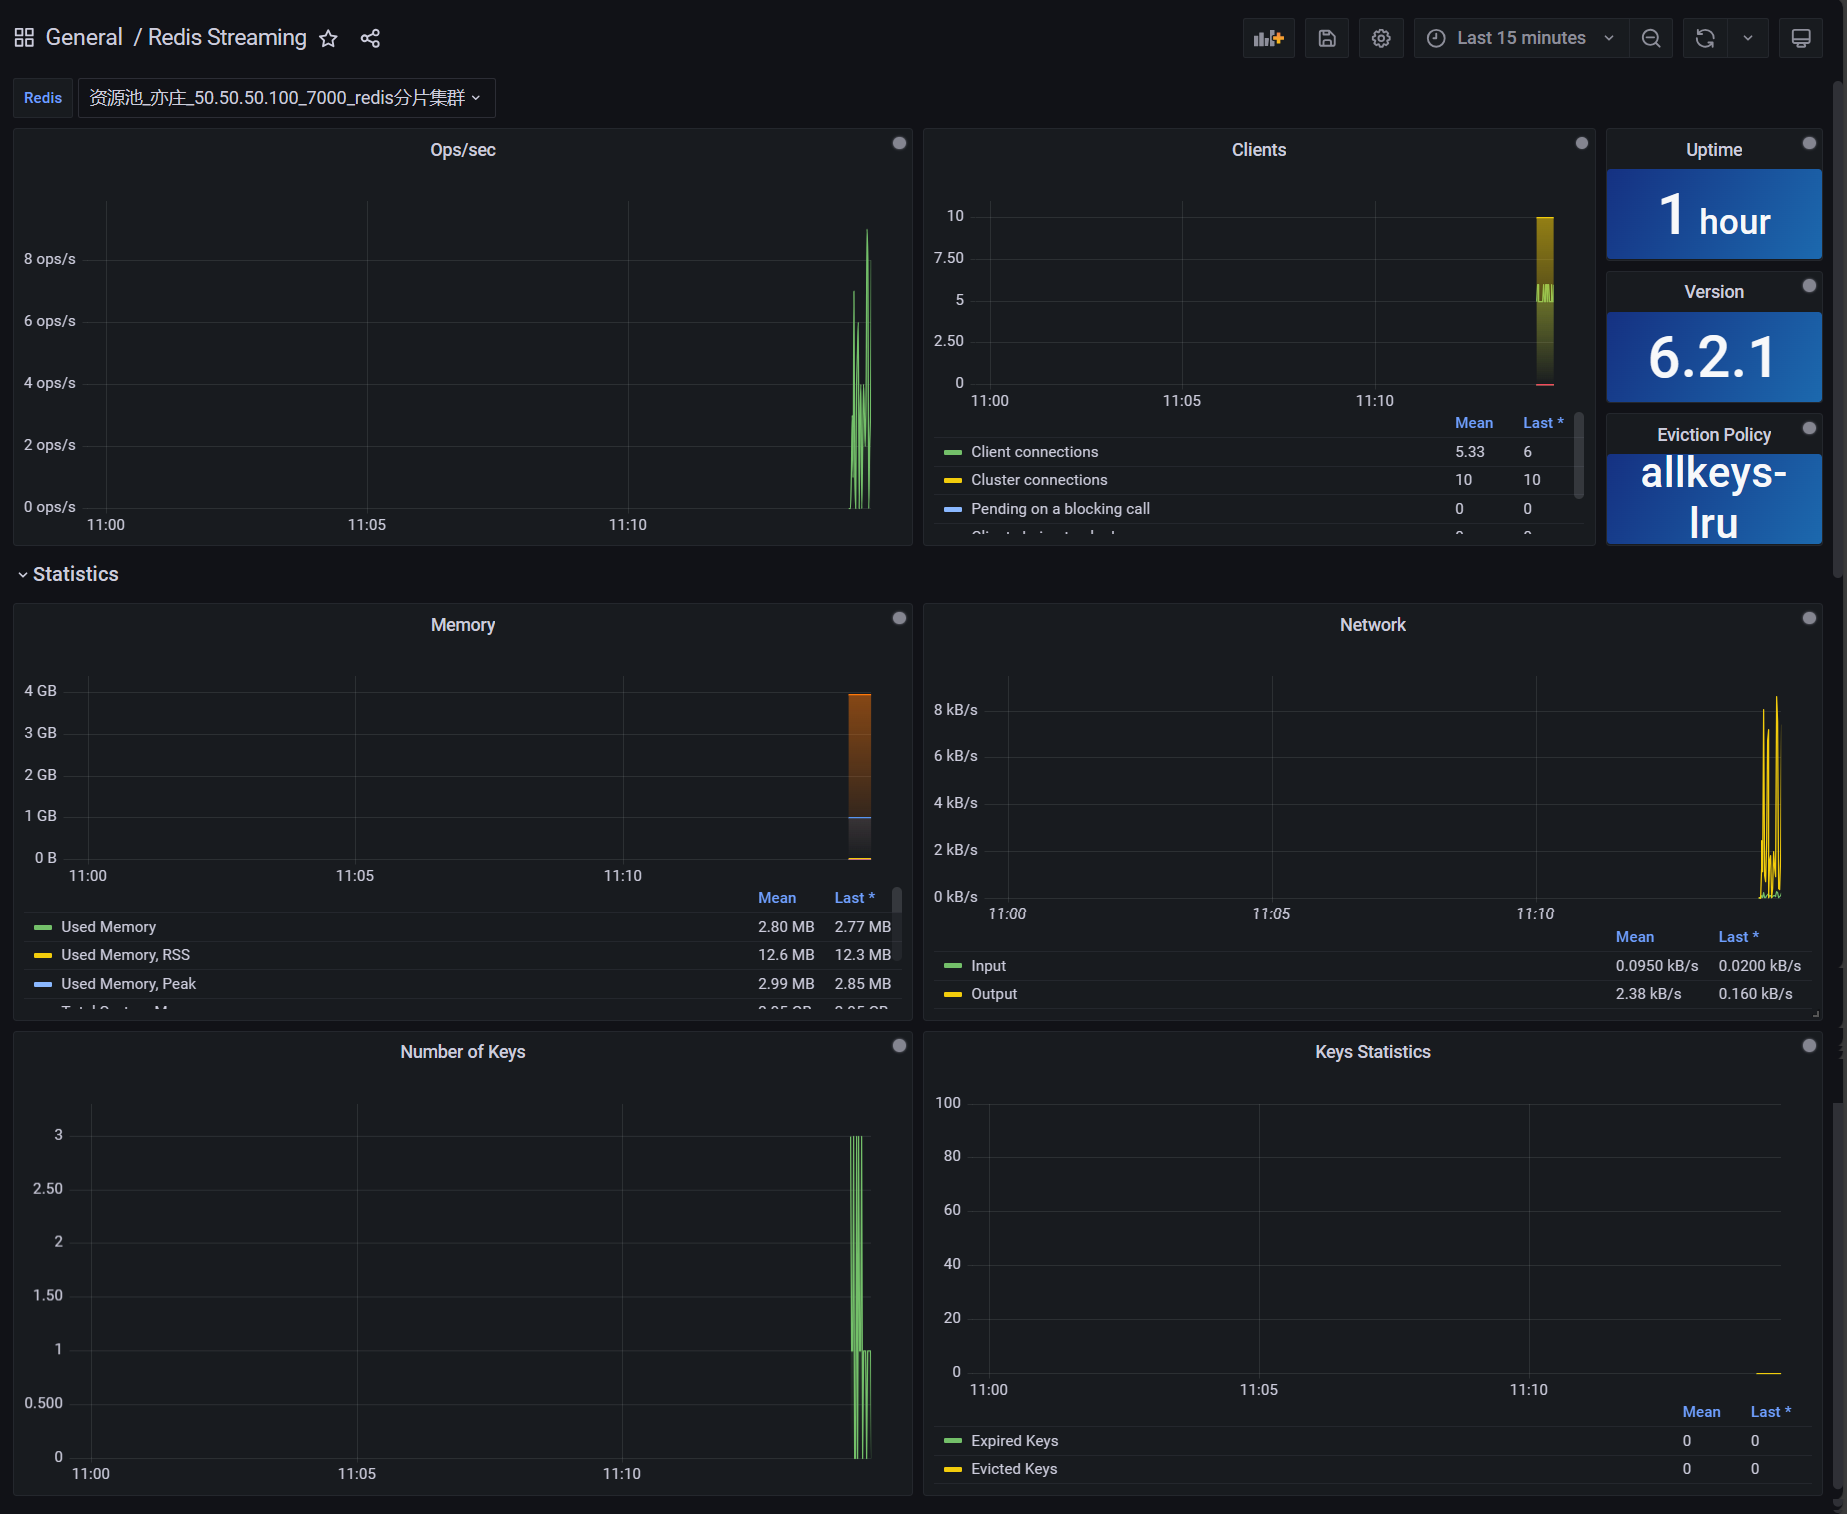Toggle the Expired Keys series
The width and height of the screenshot is (1847, 1514).
[x=1014, y=1441]
